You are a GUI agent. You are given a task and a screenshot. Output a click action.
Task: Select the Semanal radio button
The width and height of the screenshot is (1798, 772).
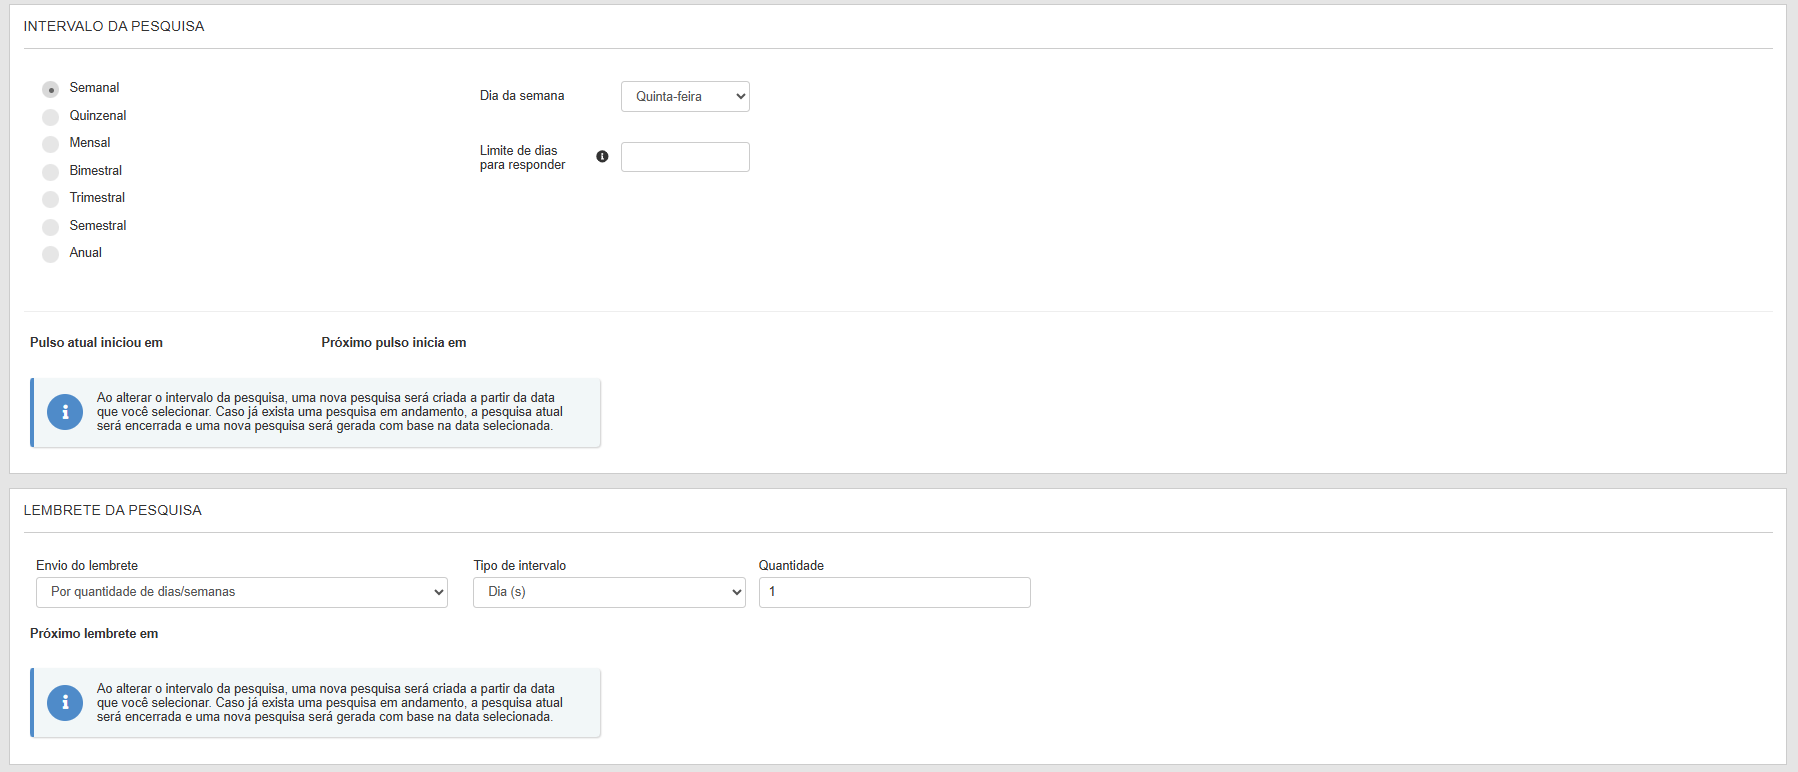[x=51, y=89]
